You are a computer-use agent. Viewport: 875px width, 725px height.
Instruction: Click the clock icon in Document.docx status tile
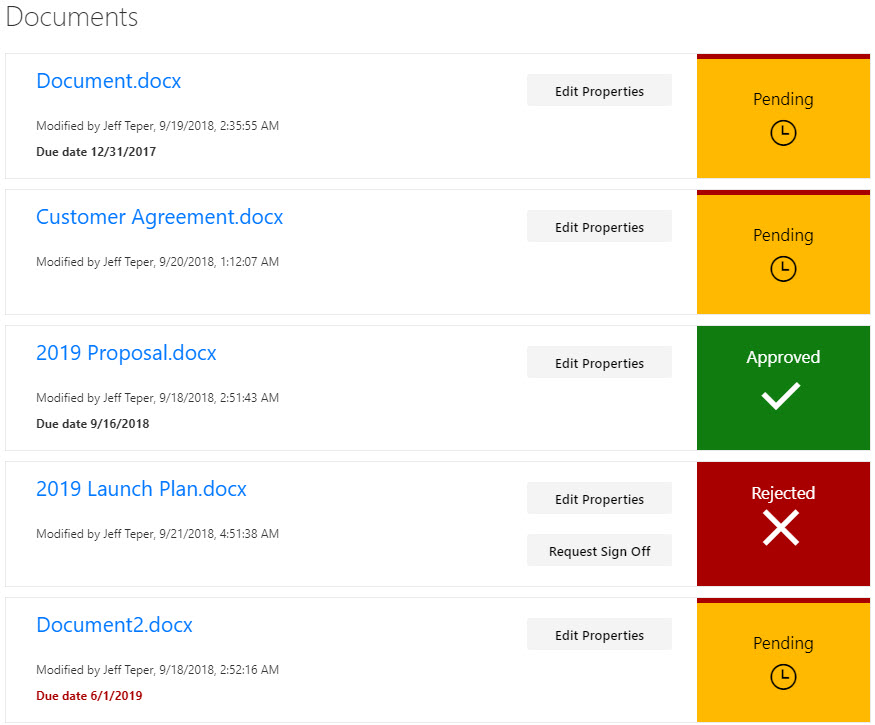[x=783, y=133]
